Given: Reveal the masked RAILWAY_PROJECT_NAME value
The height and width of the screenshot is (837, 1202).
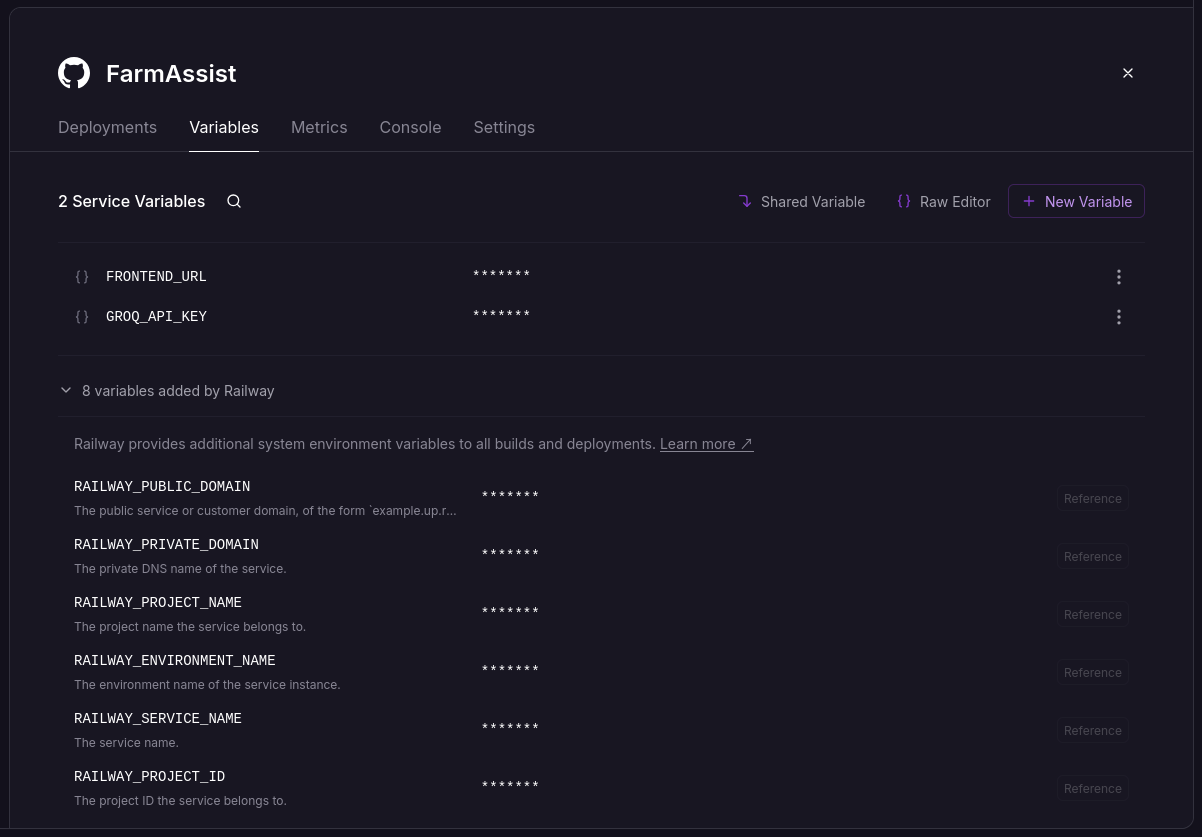Looking at the screenshot, I should (510, 612).
